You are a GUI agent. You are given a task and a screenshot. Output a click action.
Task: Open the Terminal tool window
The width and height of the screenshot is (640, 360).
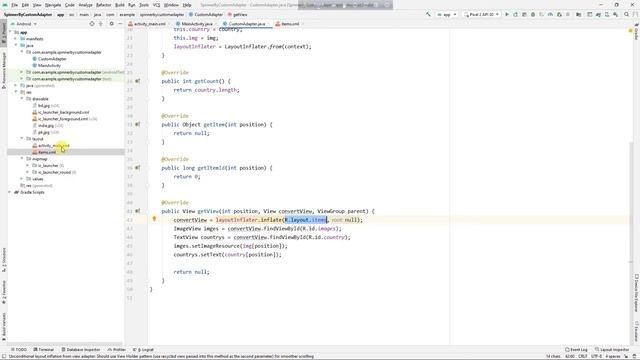tap(44, 349)
